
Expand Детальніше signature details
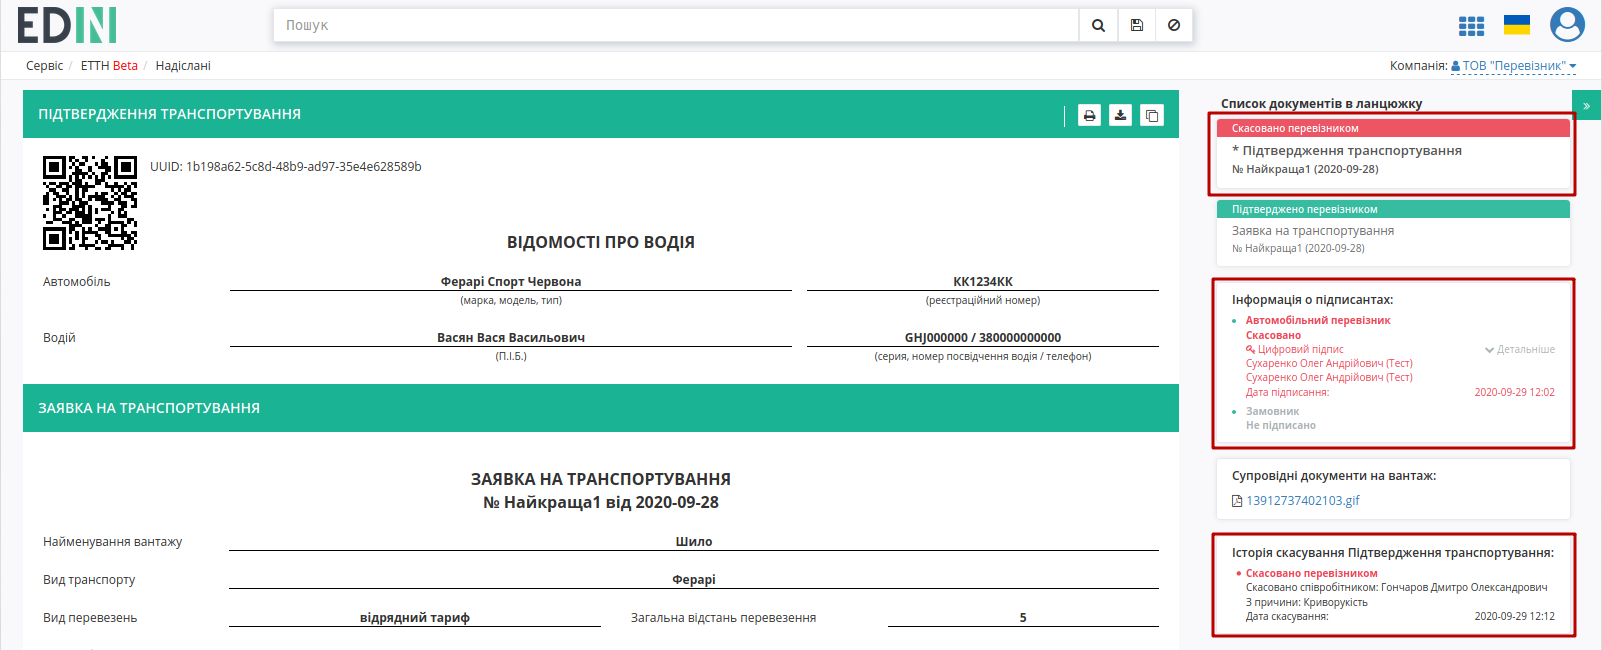1520,349
